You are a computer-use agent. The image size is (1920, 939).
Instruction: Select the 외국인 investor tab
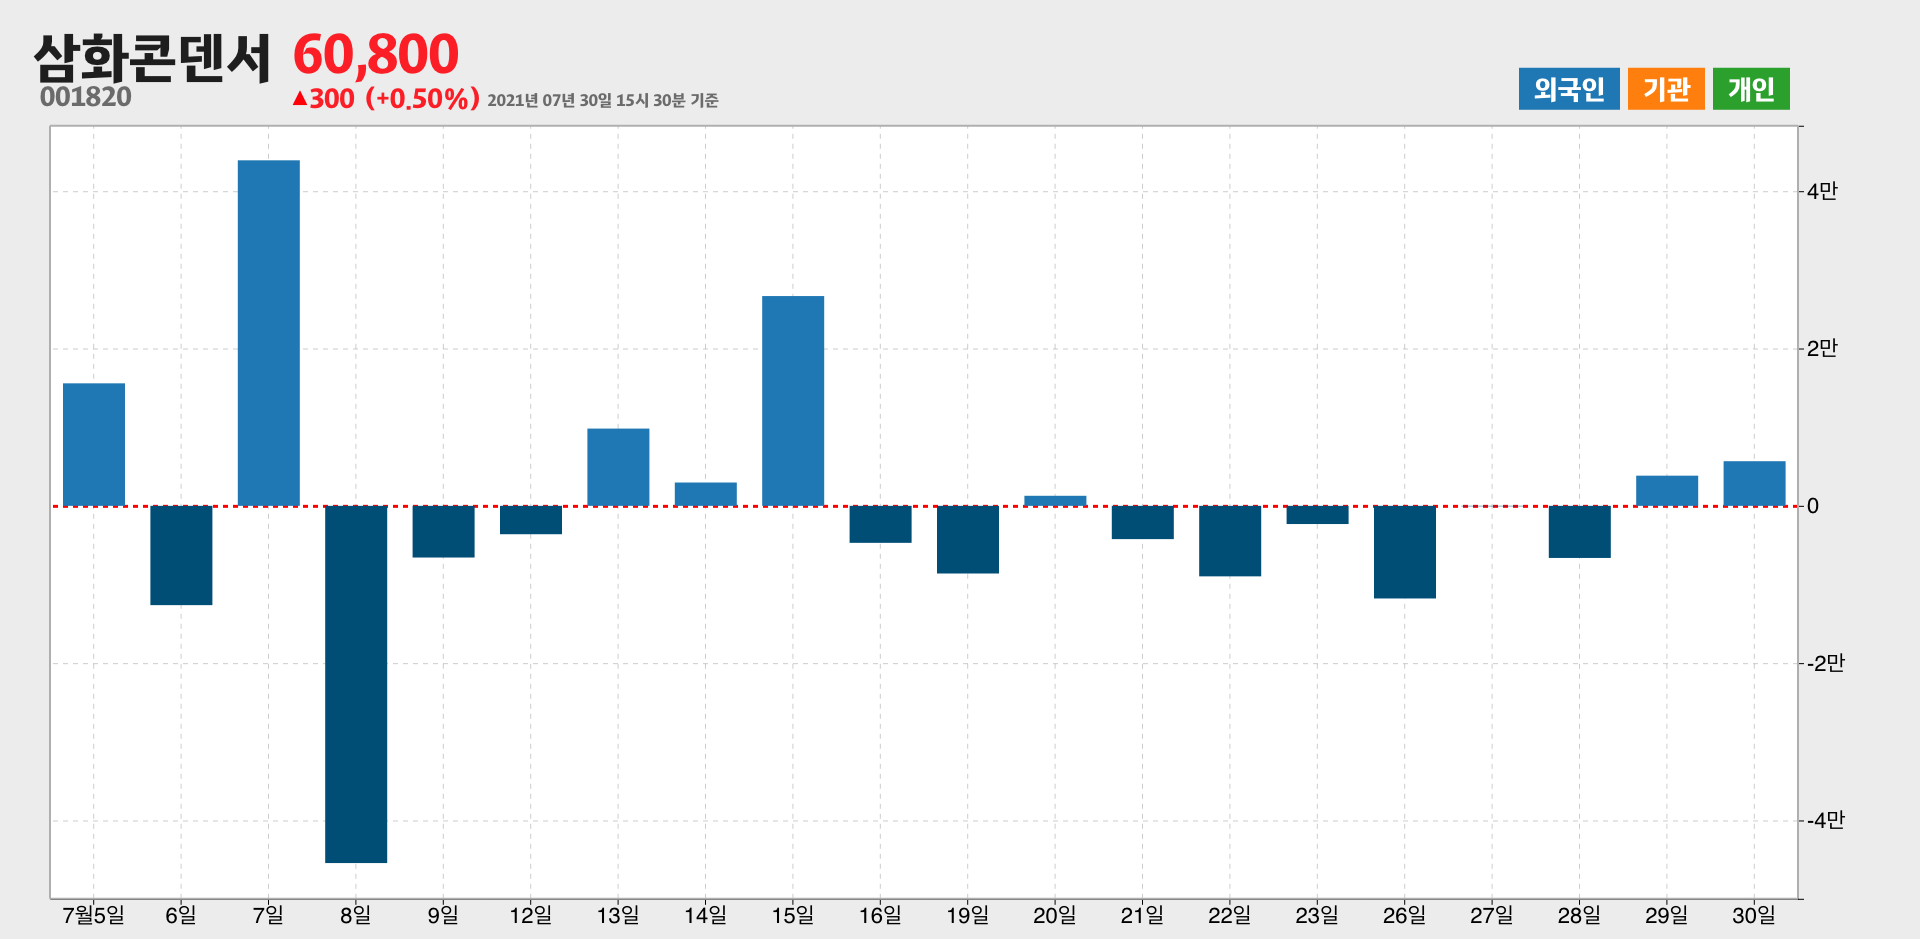point(1569,89)
